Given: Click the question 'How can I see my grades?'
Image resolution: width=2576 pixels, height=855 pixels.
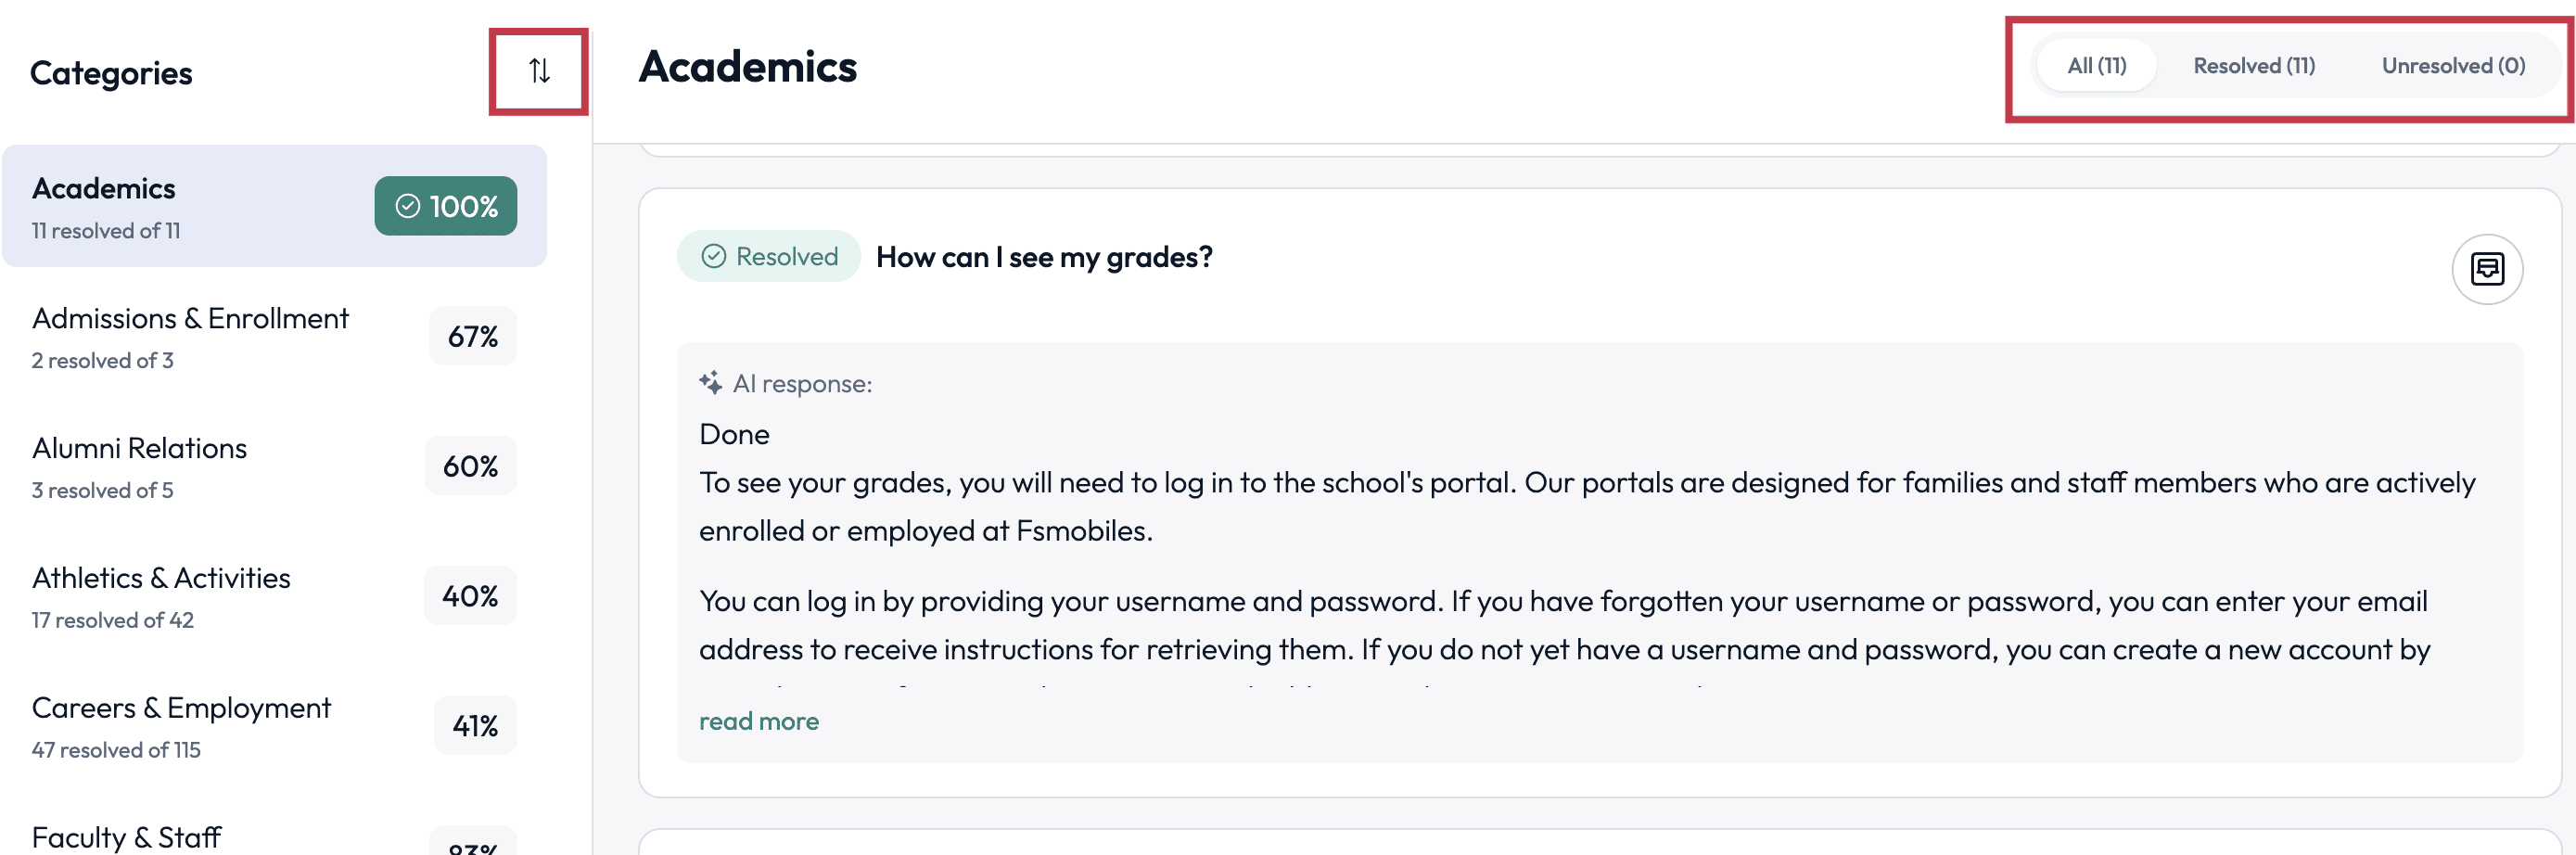Looking at the screenshot, I should [1044, 257].
